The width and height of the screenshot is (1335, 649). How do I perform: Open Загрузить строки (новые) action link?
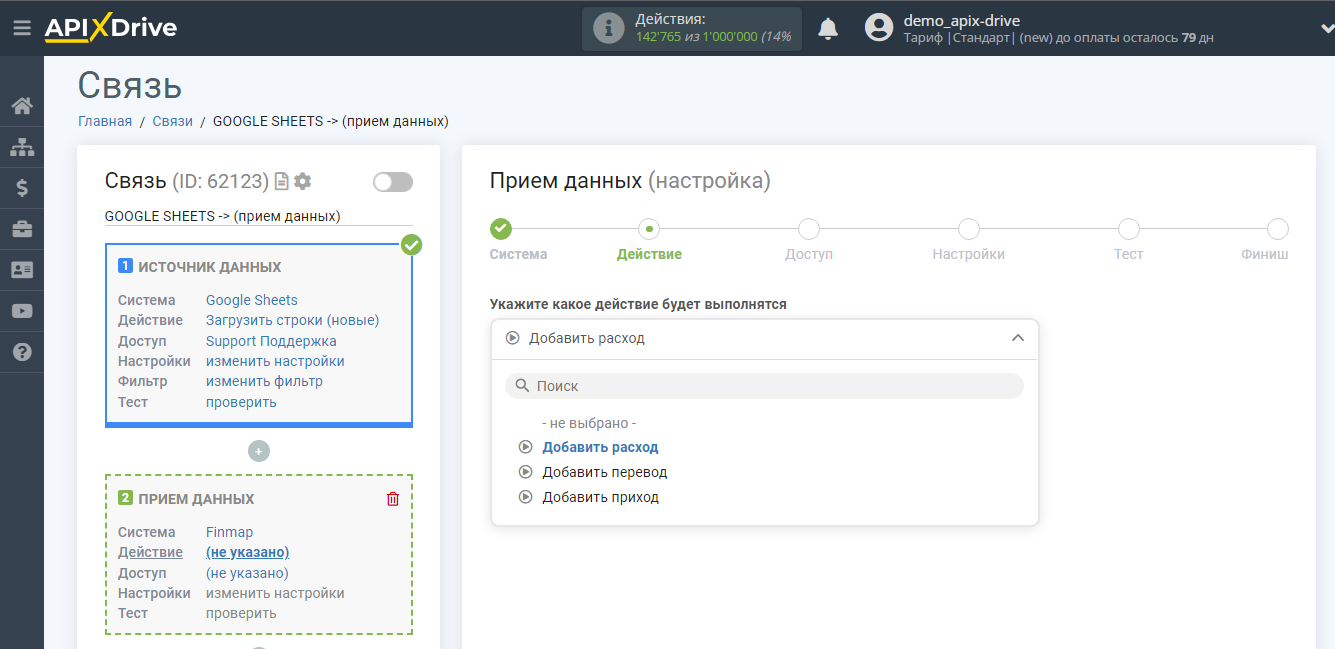[x=293, y=320]
